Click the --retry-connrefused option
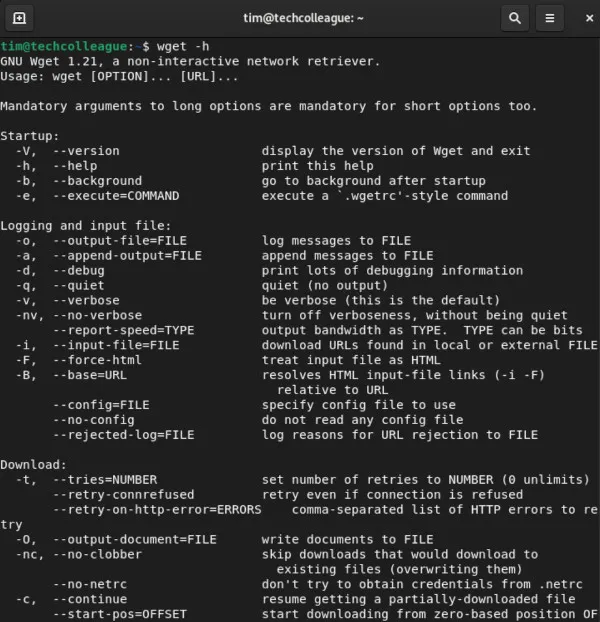The image size is (600, 622). (124, 495)
